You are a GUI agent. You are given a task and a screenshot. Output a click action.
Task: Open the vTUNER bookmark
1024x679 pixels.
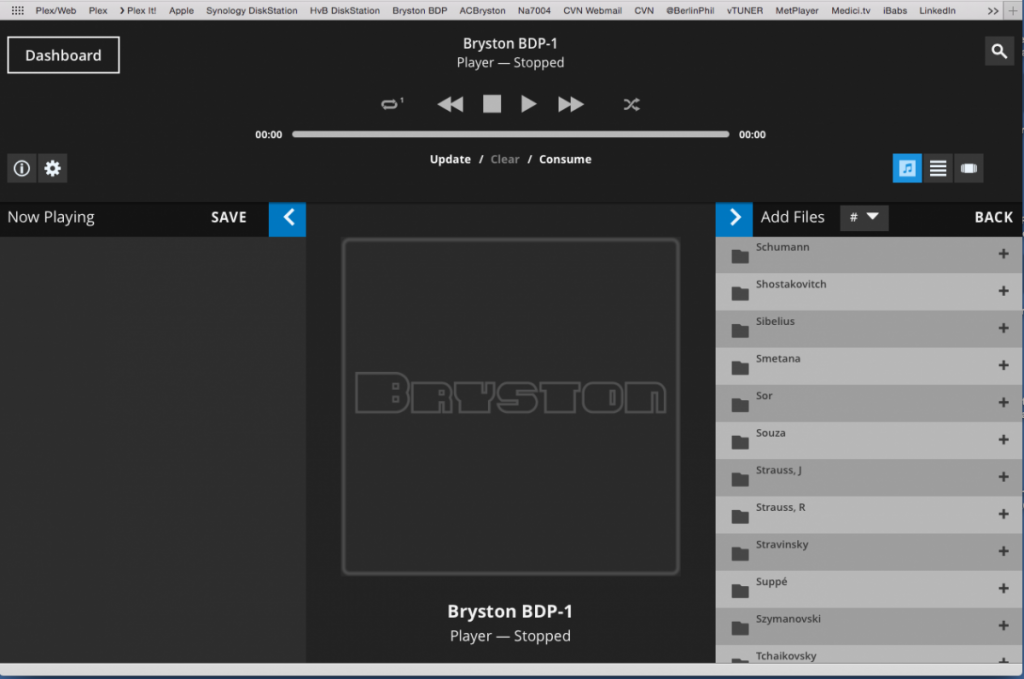click(744, 10)
